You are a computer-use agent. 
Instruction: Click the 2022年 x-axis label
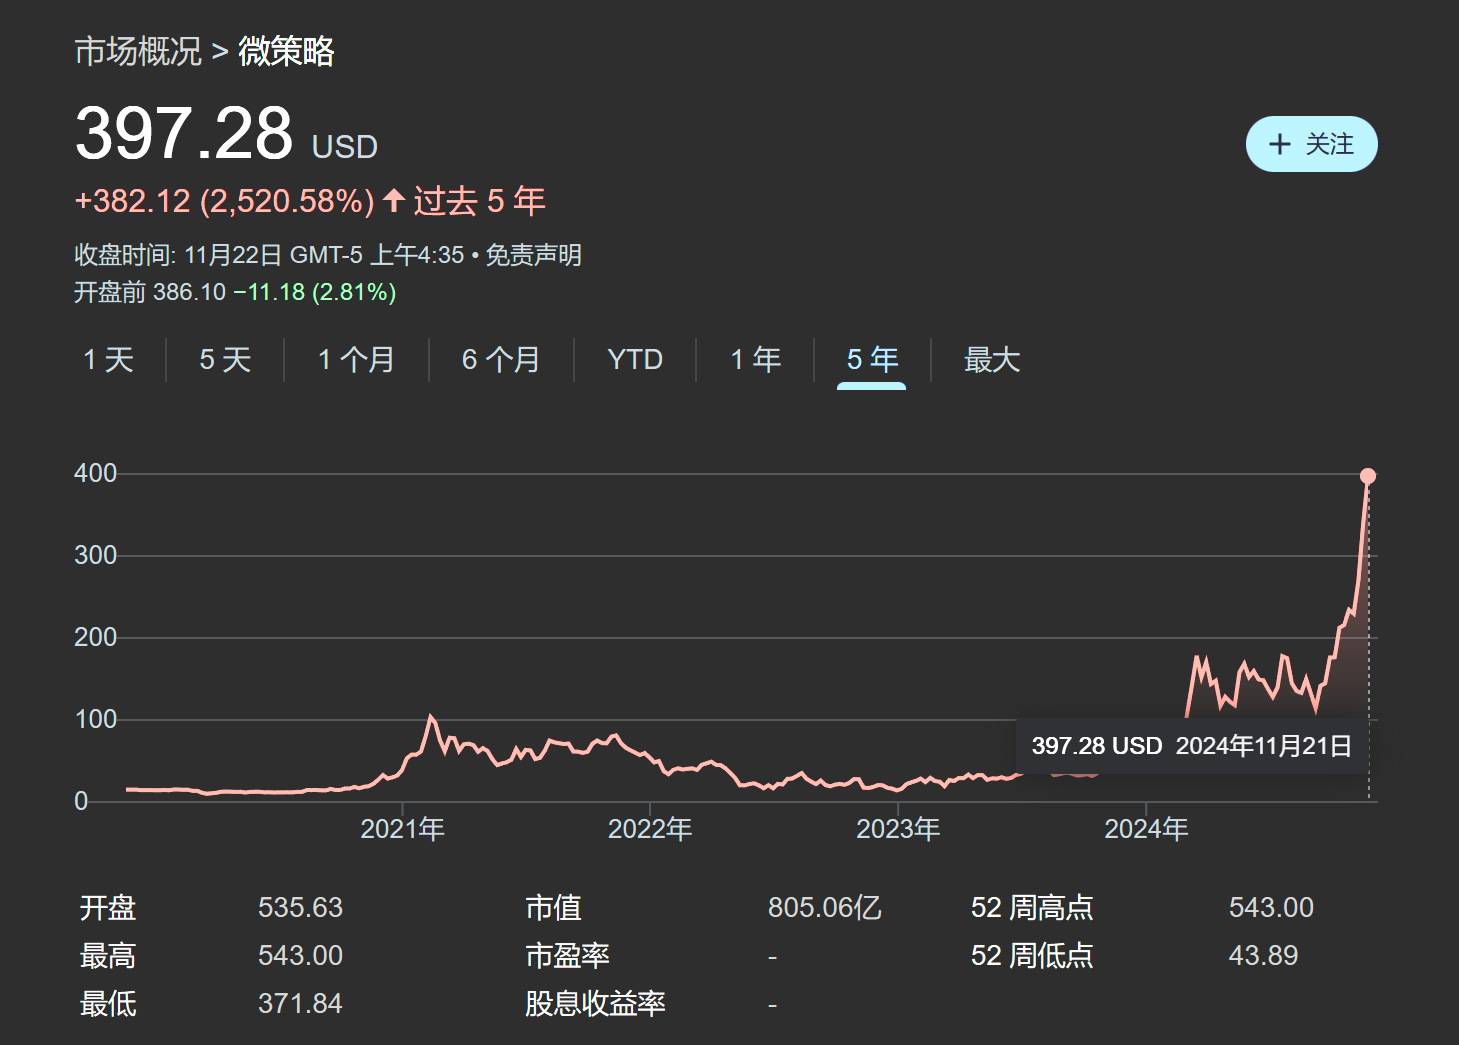click(650, 829)
